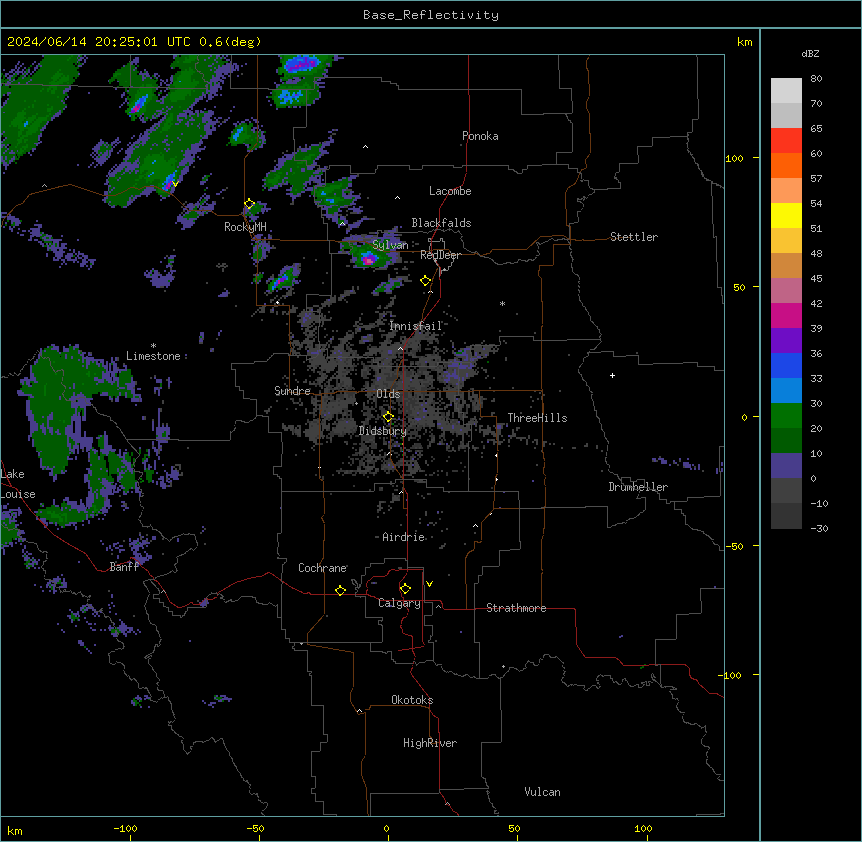Viewport: 862px width, 842px height.
Task: Select the purple 36-39 dBZ legend swatch
Action: tap(786, 341)
